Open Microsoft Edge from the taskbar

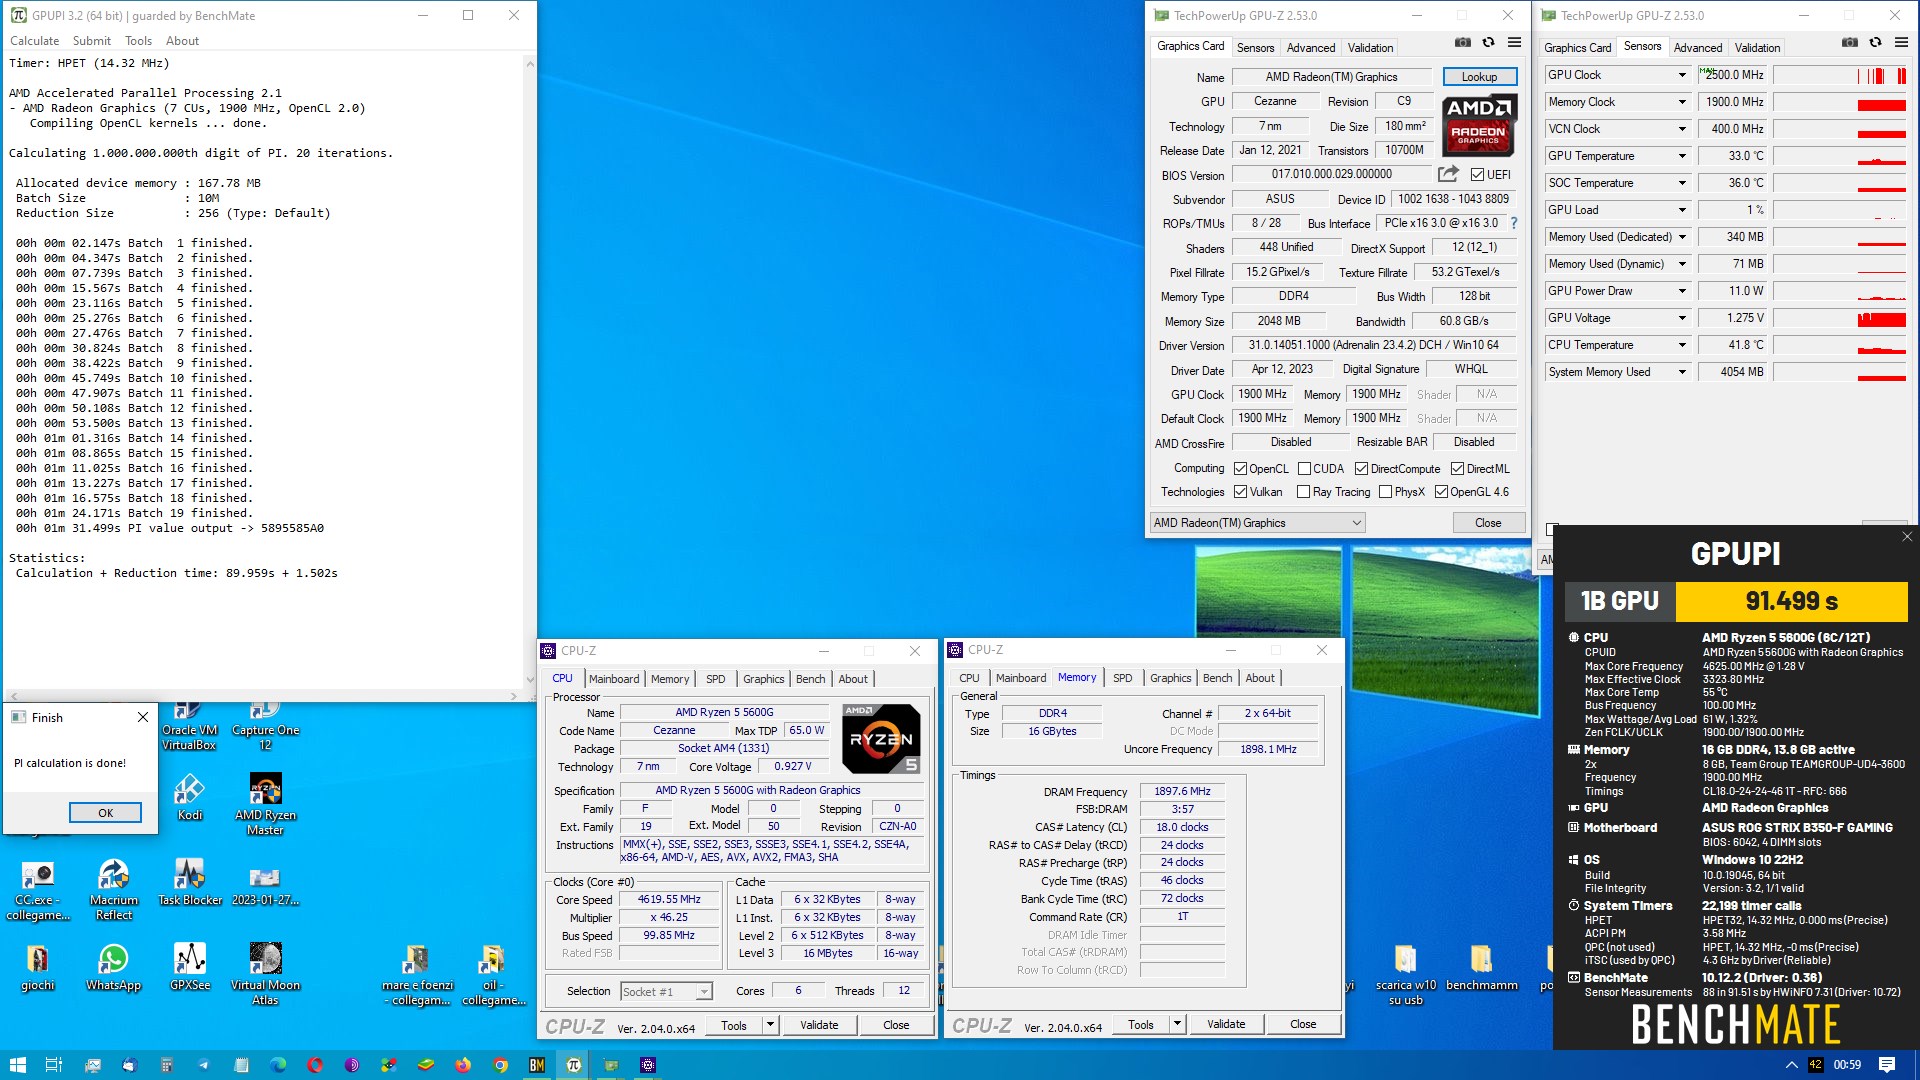278,1065
